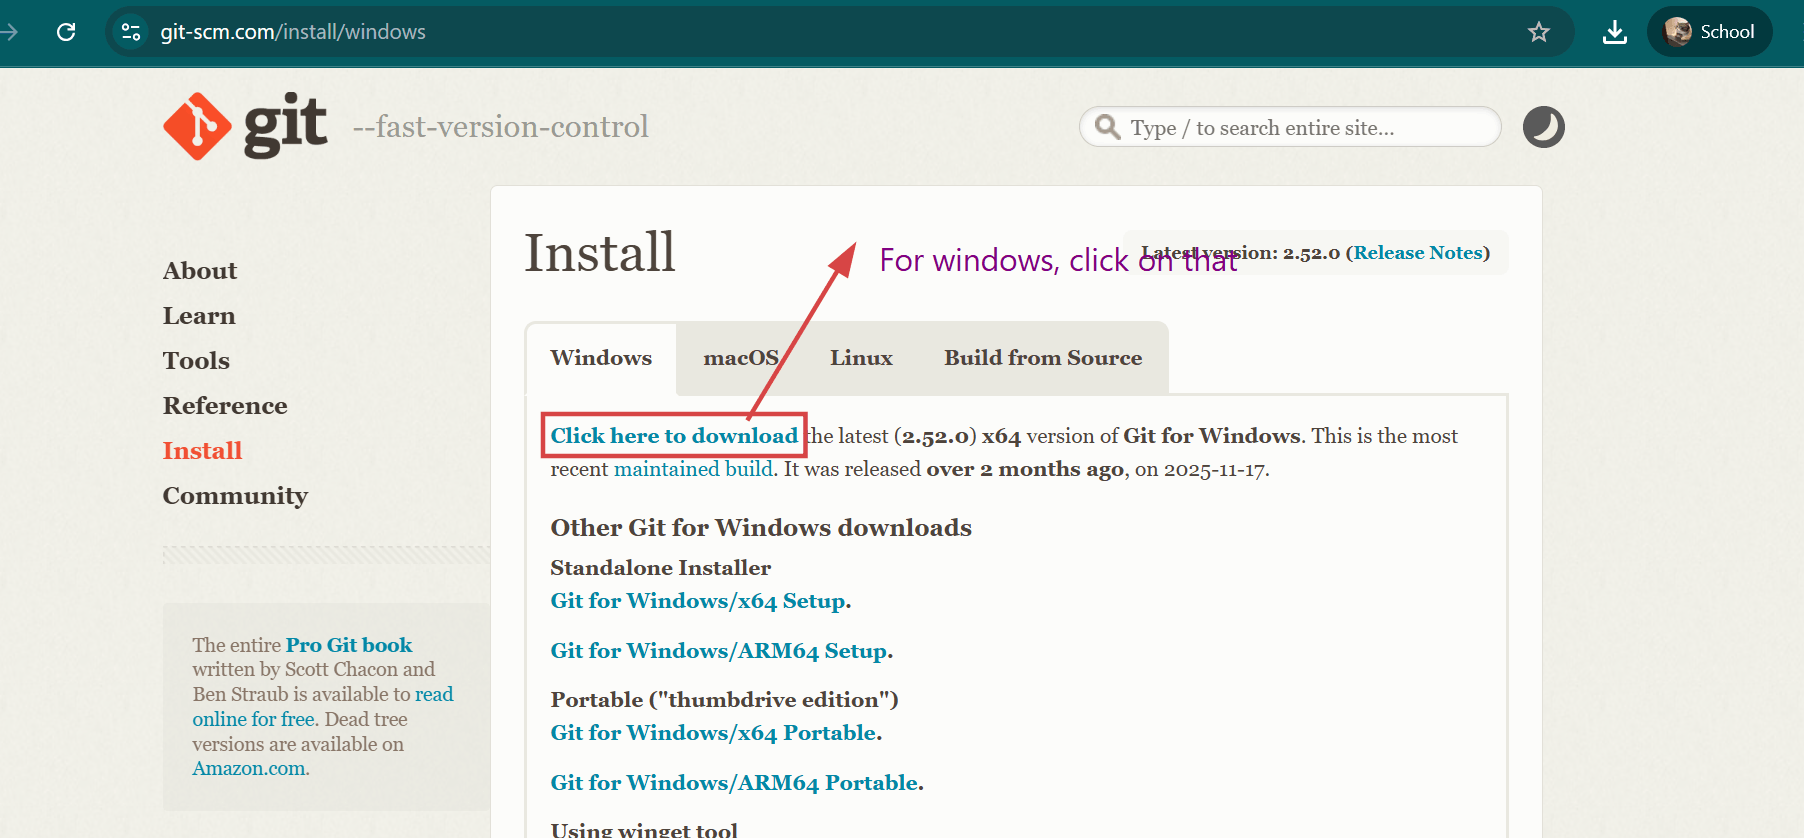Switch to the macOS tab

click(x=741, y=358)
